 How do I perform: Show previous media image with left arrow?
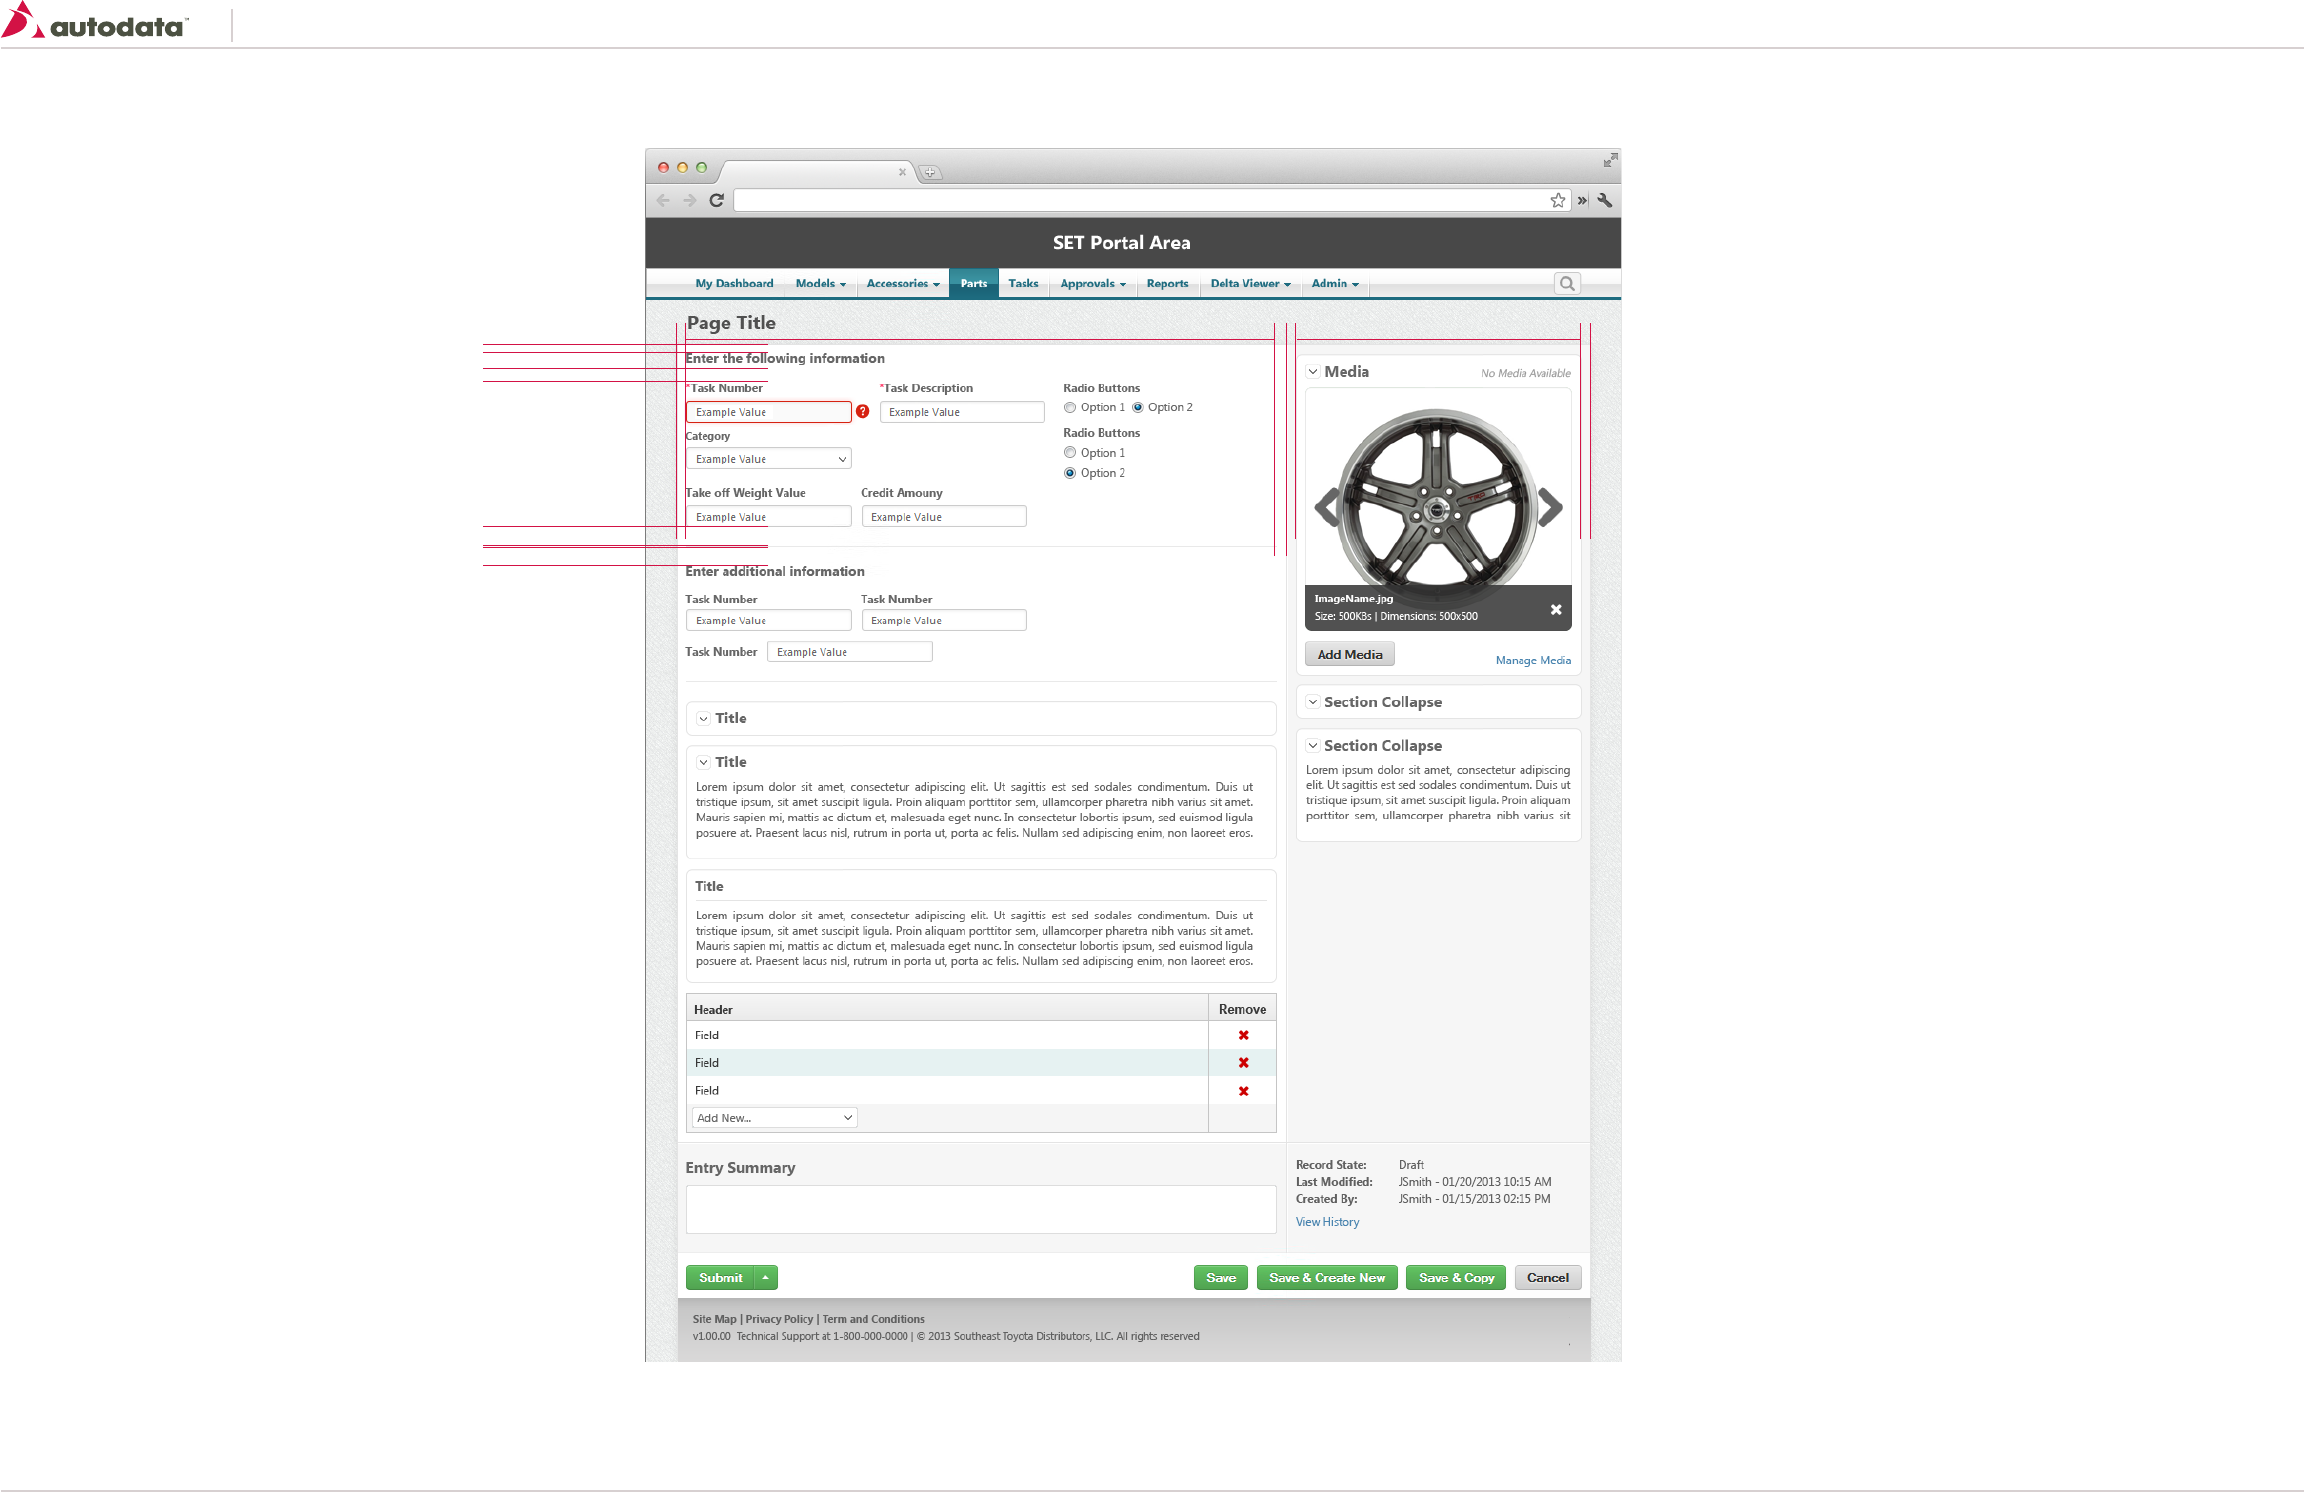coord(1327,507)
